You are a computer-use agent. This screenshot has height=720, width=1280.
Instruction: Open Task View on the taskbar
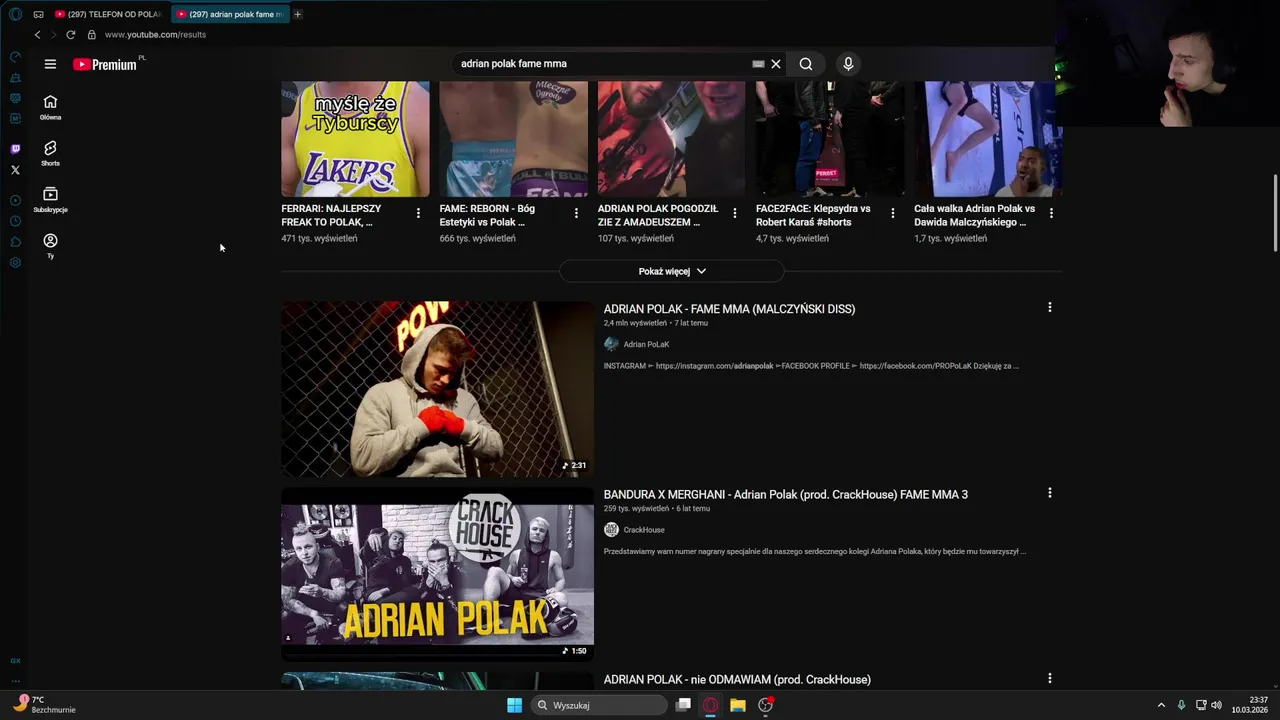tap(683, 705)
